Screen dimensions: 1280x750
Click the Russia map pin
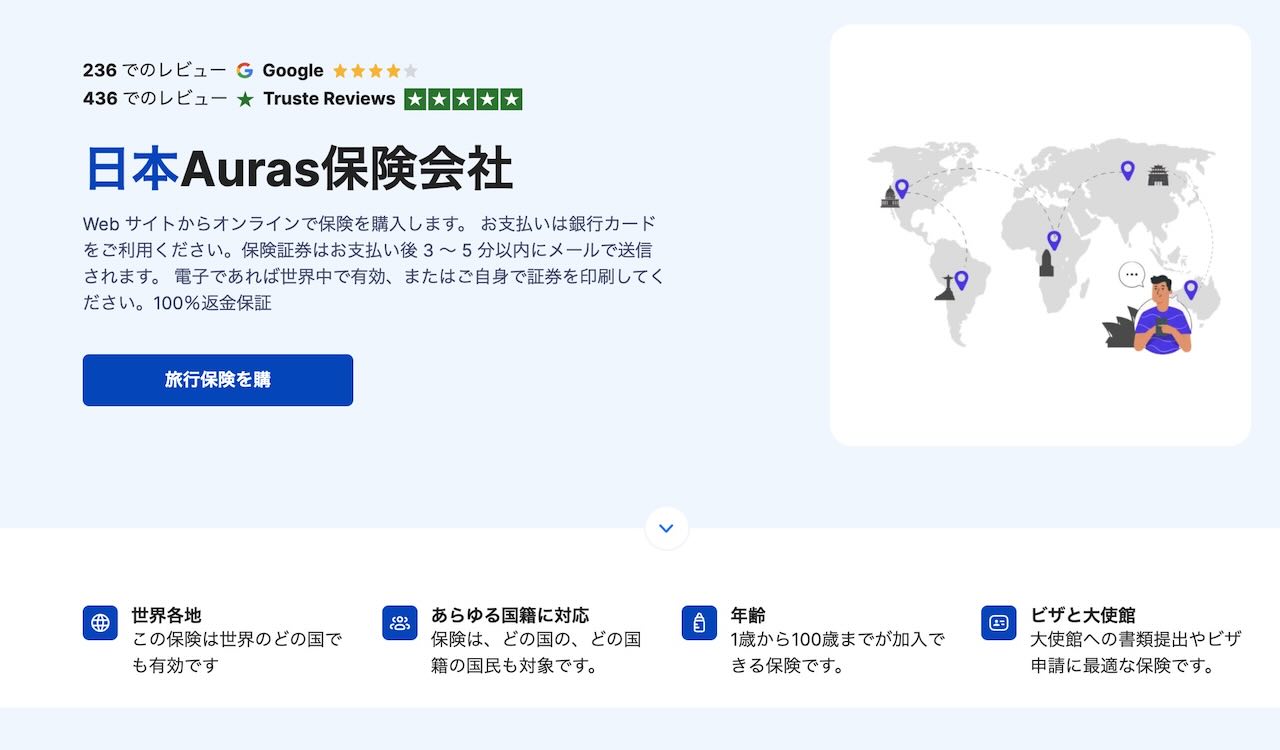coord(1128,171)
